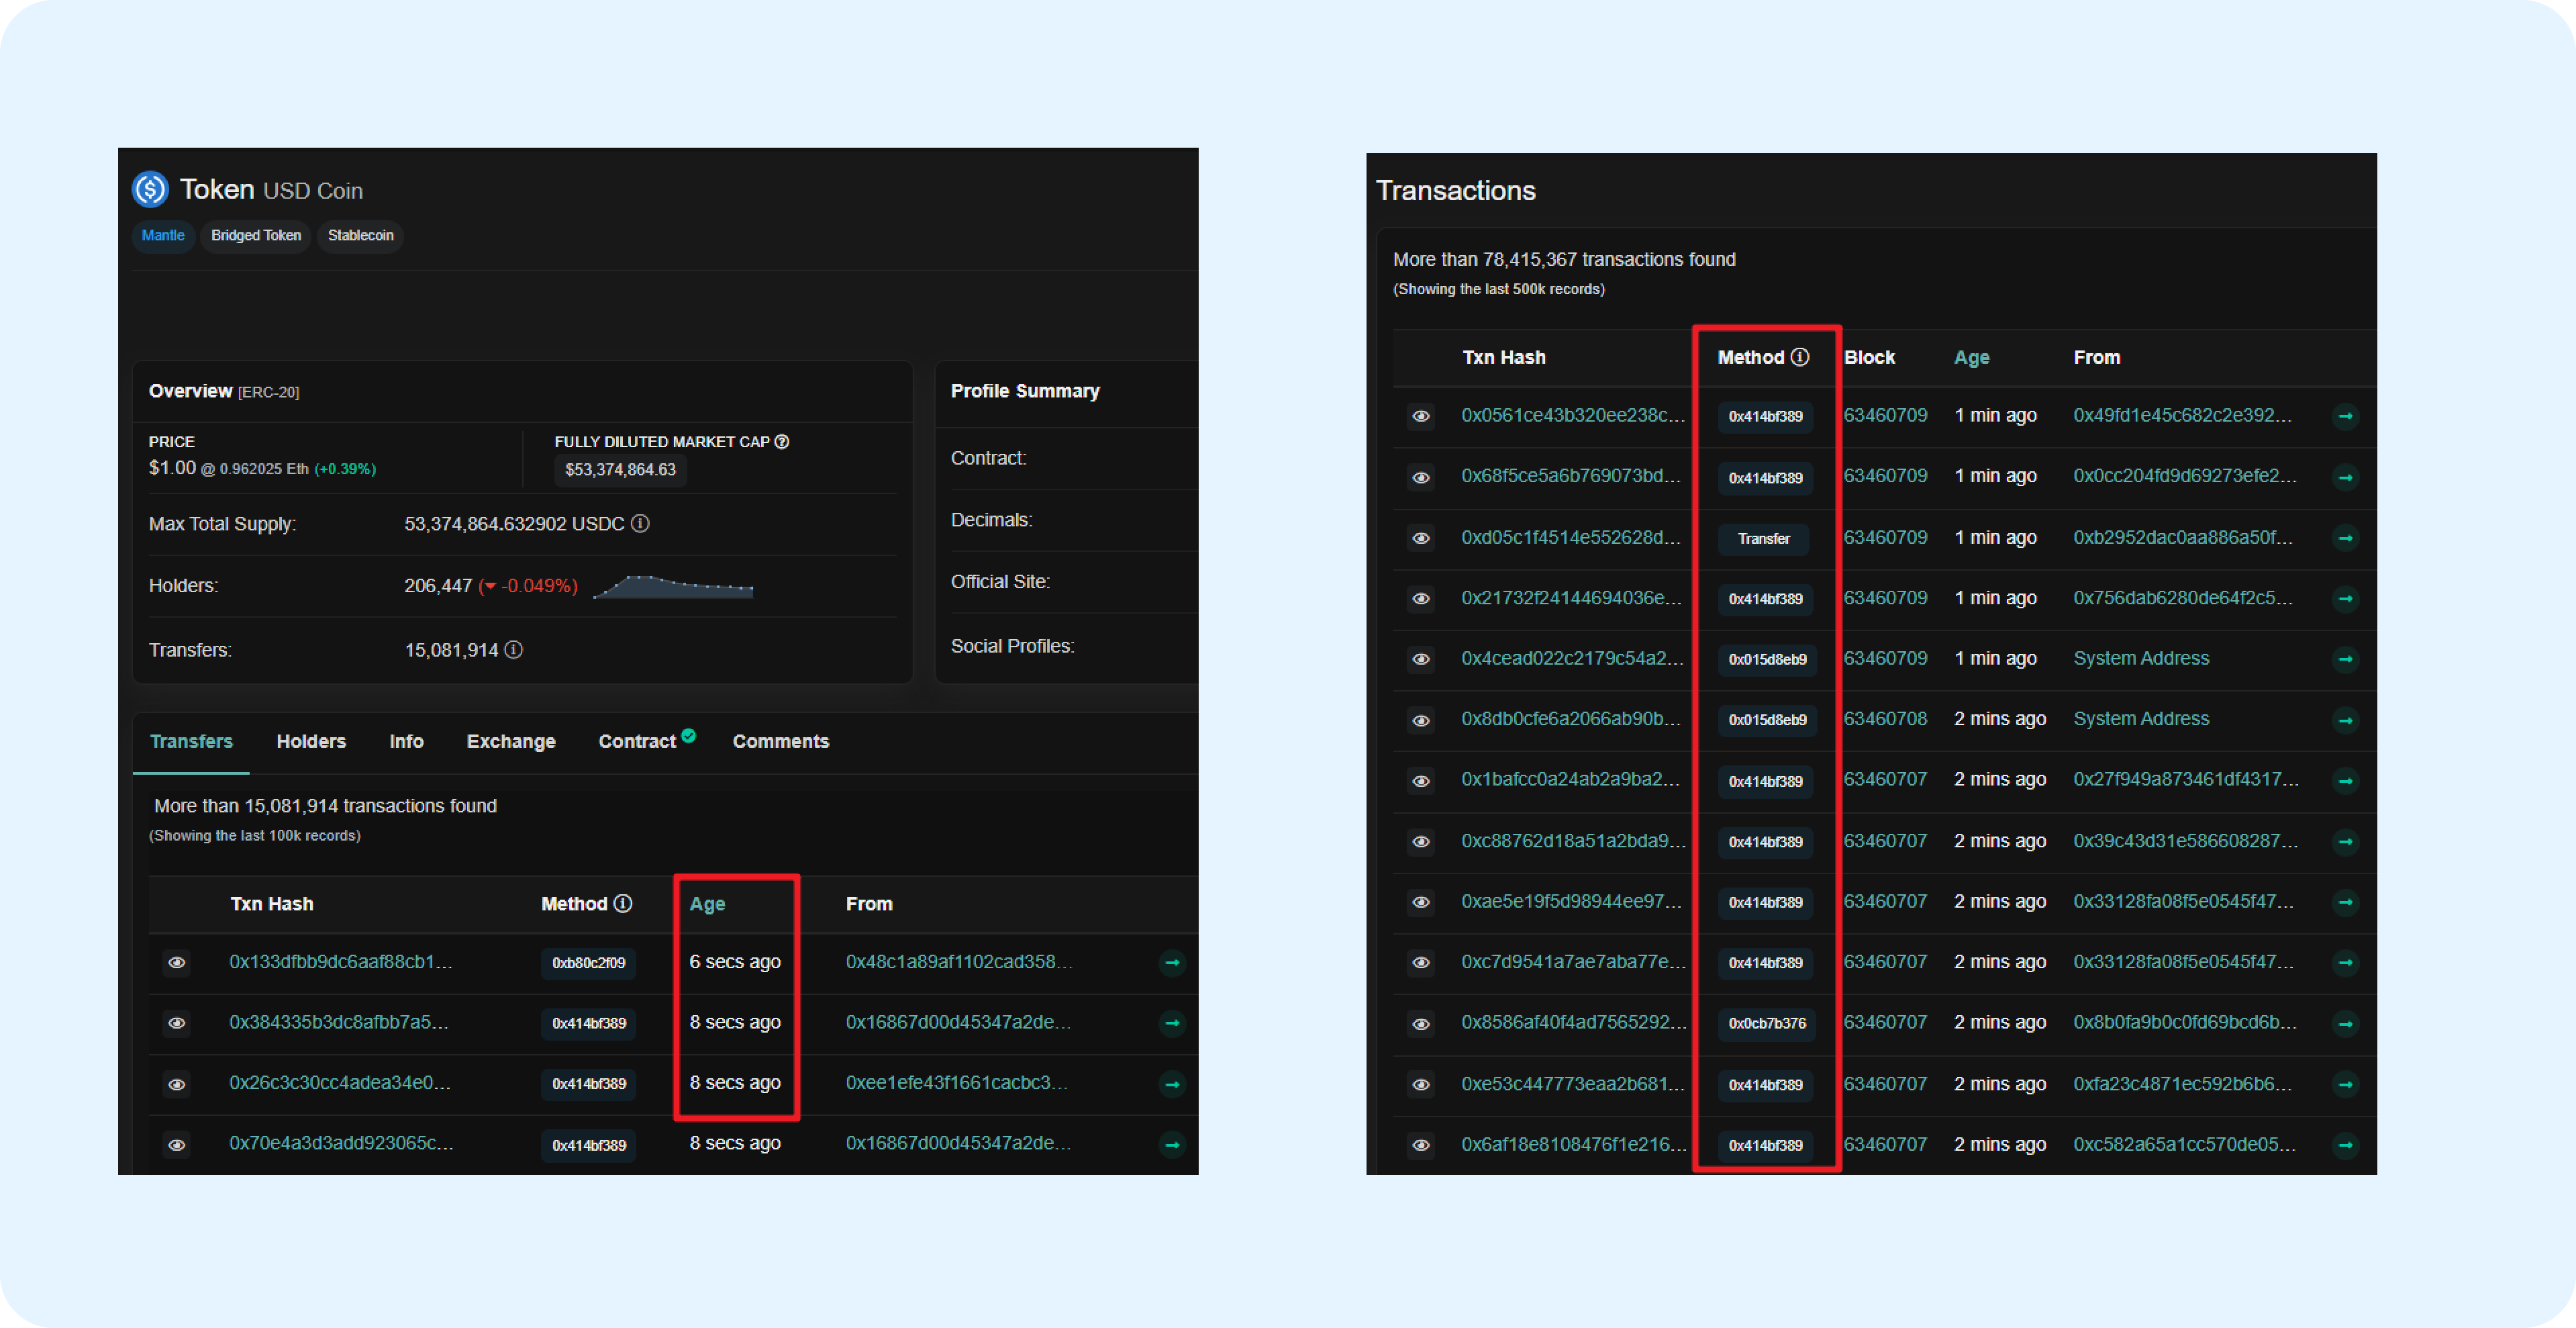Click the green arrow icon on the 0x133dfbb9dc6aaf88cb1 row
The height and width of the screenshot is (1328, 2576).
point(1172,963)
